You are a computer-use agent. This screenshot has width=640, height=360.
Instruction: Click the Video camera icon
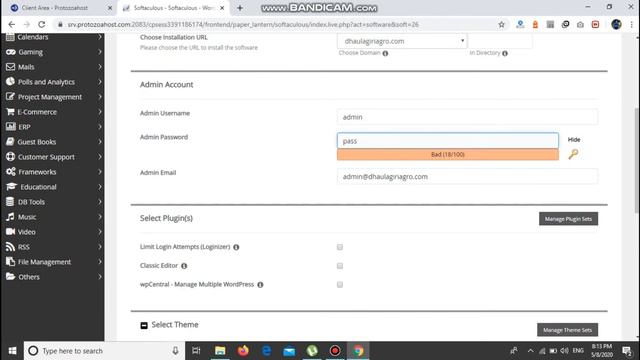click(11, 232)
